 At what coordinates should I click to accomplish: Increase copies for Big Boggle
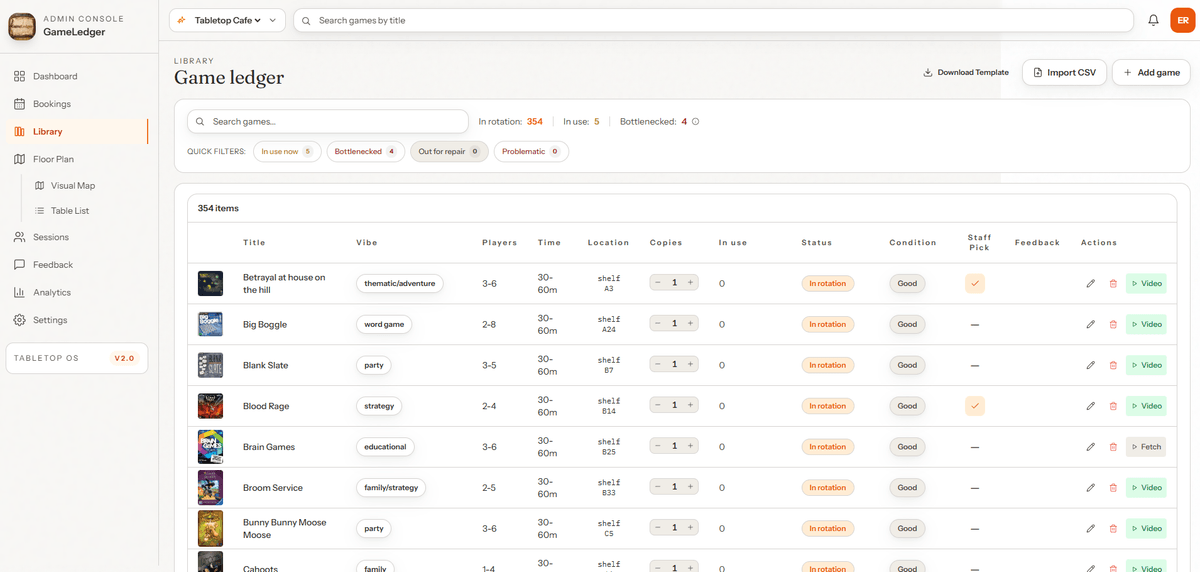(690, 324)
